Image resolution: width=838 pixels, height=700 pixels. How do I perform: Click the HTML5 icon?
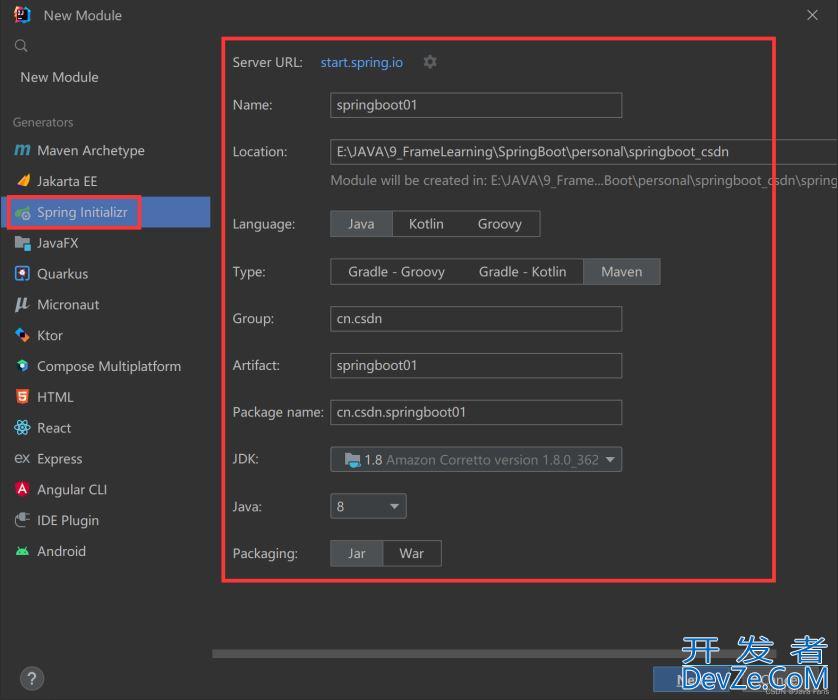[x=22, y=396]
